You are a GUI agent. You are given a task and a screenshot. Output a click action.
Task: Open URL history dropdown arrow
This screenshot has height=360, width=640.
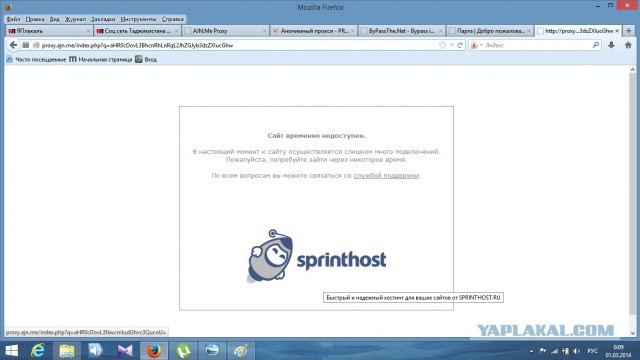pos(452,45)
